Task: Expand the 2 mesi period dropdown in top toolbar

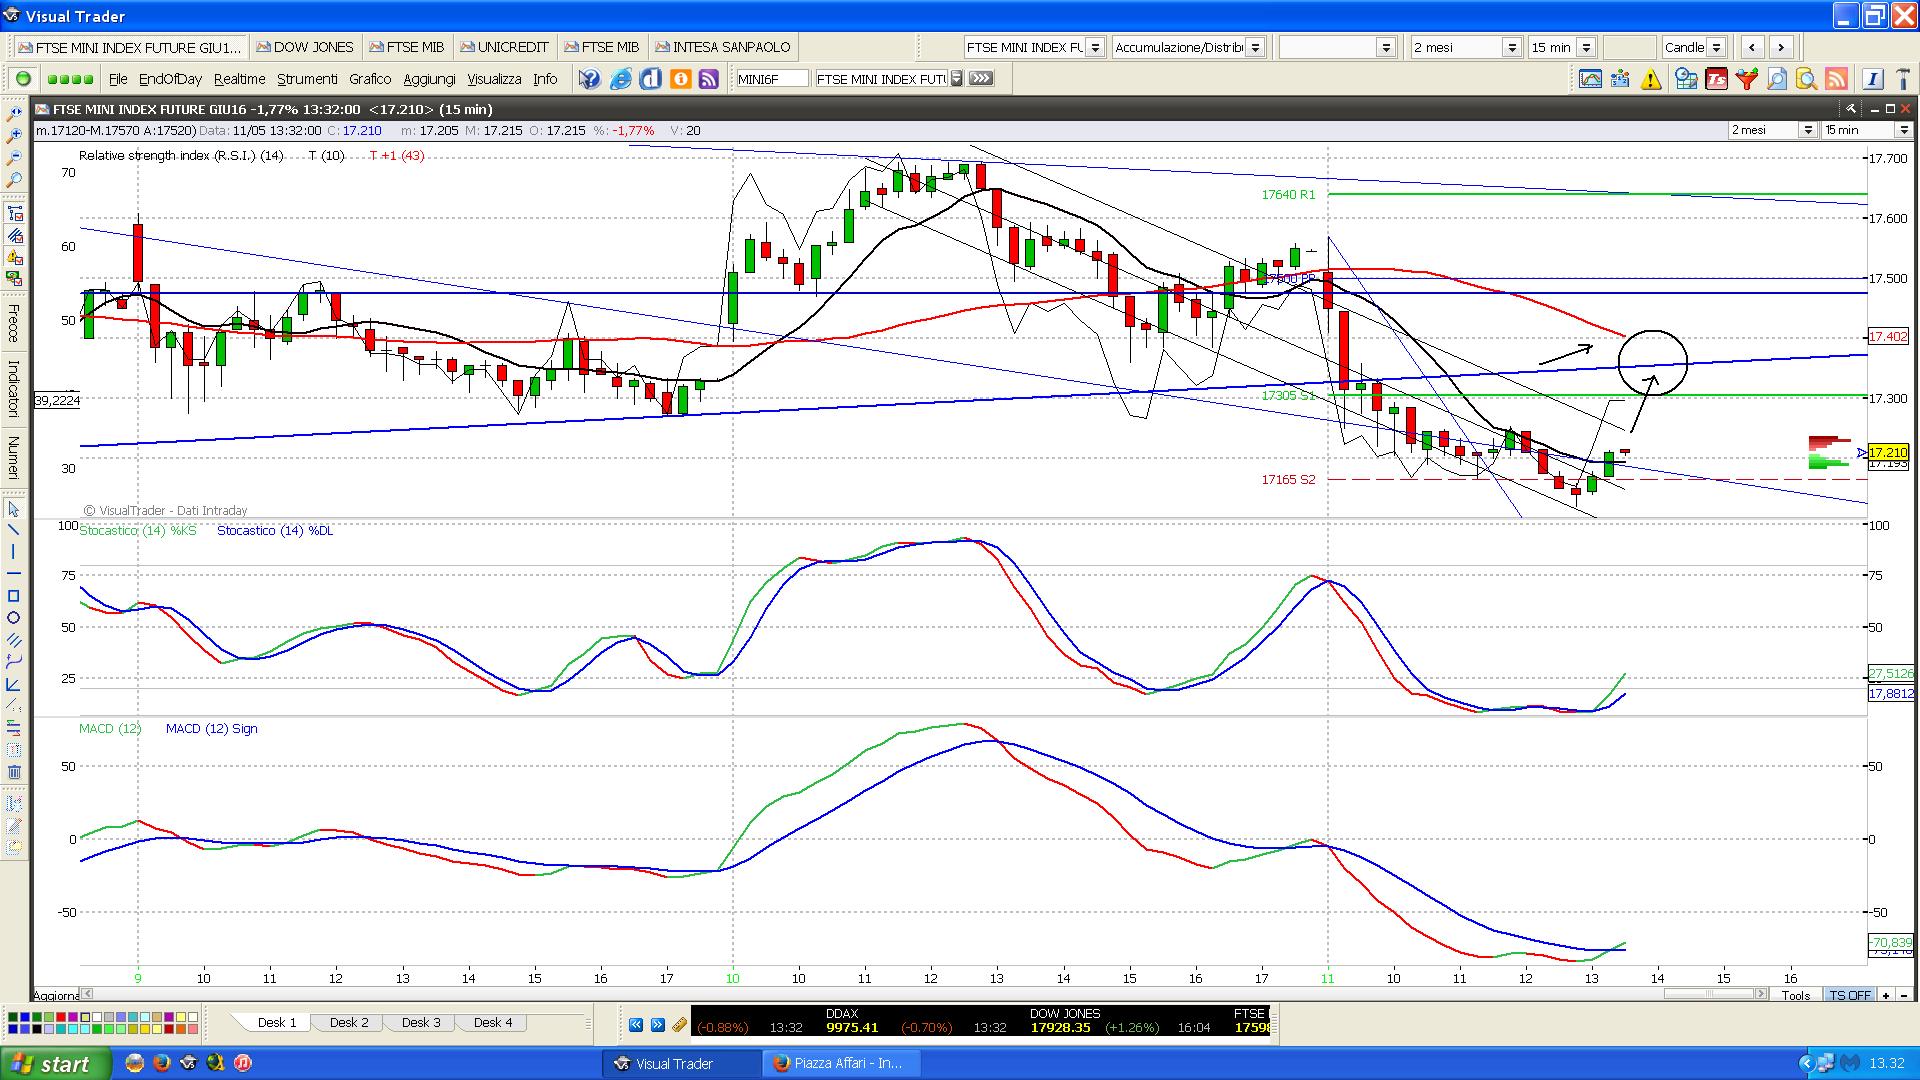Action: pyautogui.click(x=1512, y=47)
